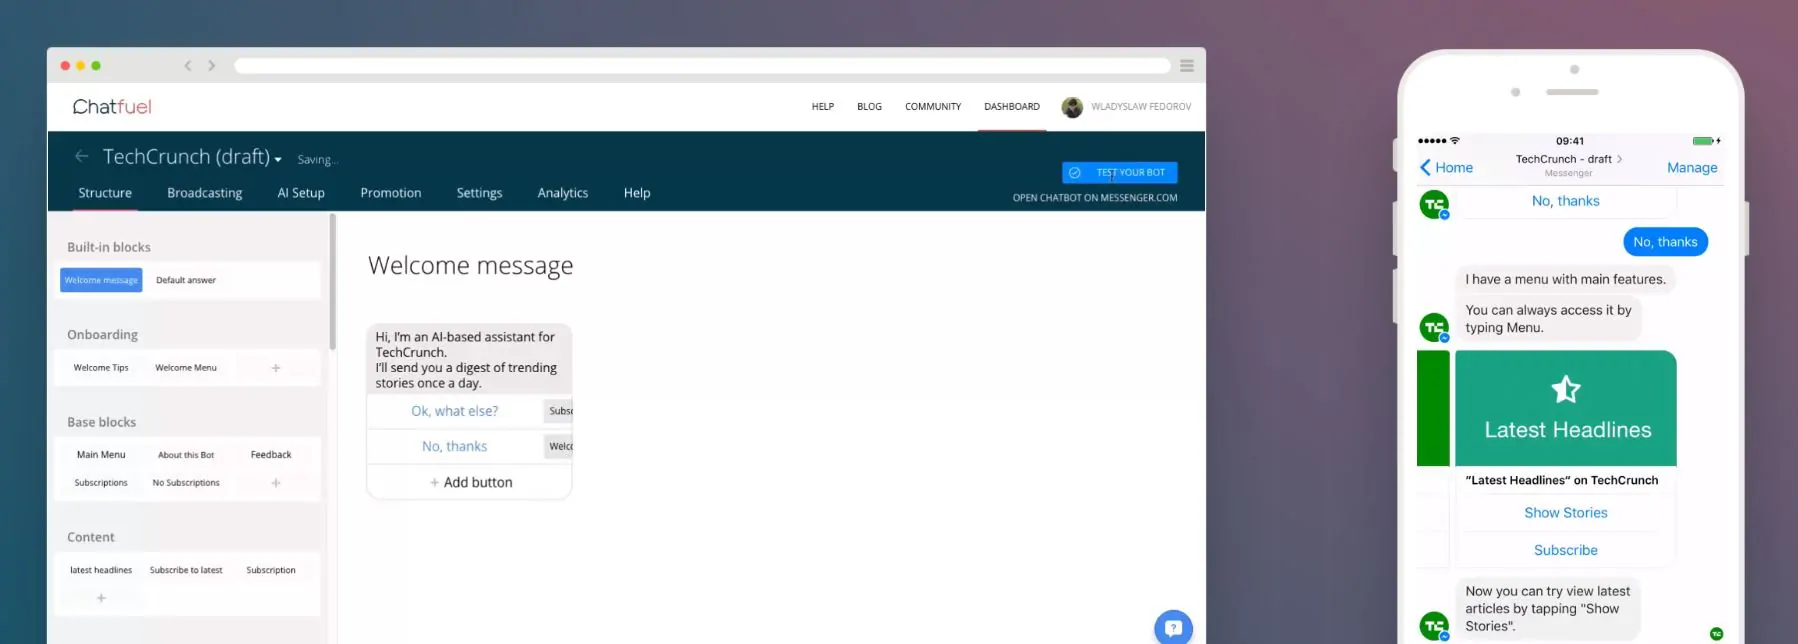Screen dimensions: 1798x644
Task: Switch to the Promotion tab
Action: pos(391,193)
